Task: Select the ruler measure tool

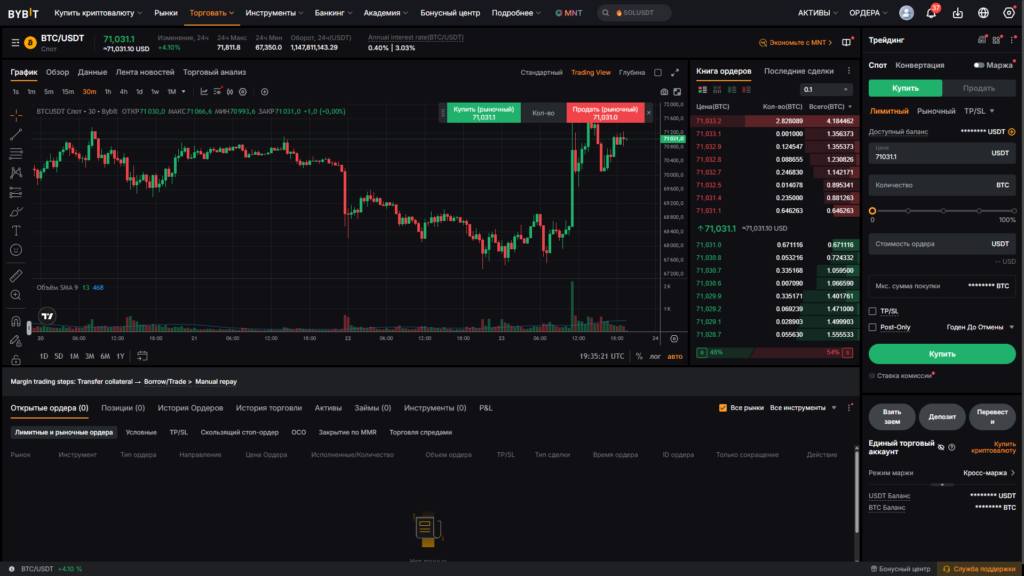Action: click(x=16, y=274)
